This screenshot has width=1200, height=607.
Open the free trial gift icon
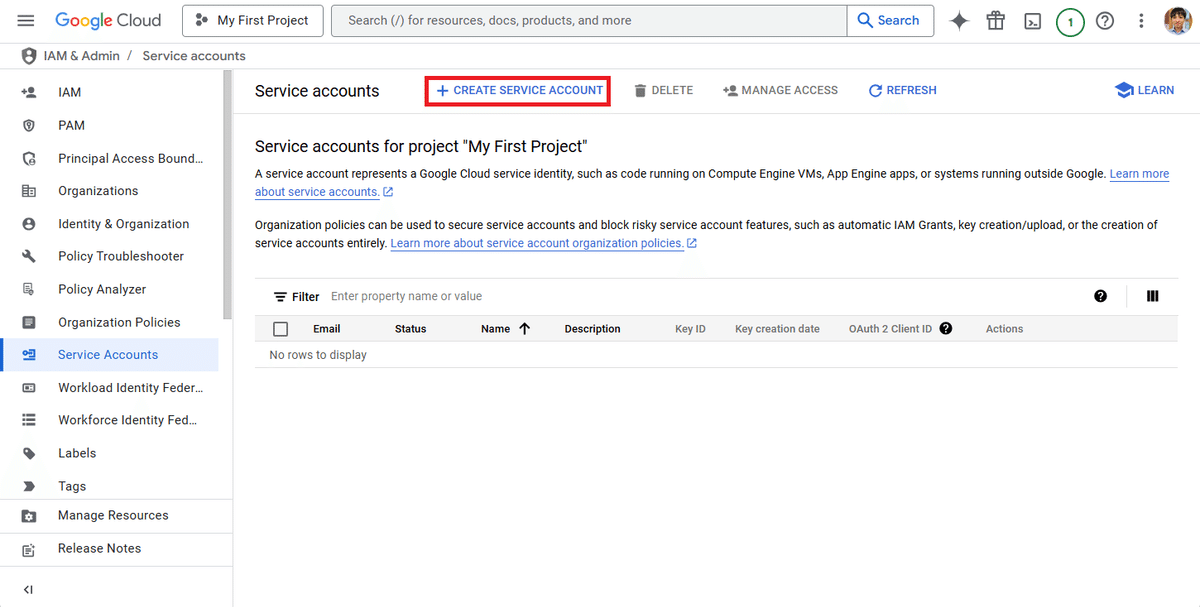(x=995, y=21)
